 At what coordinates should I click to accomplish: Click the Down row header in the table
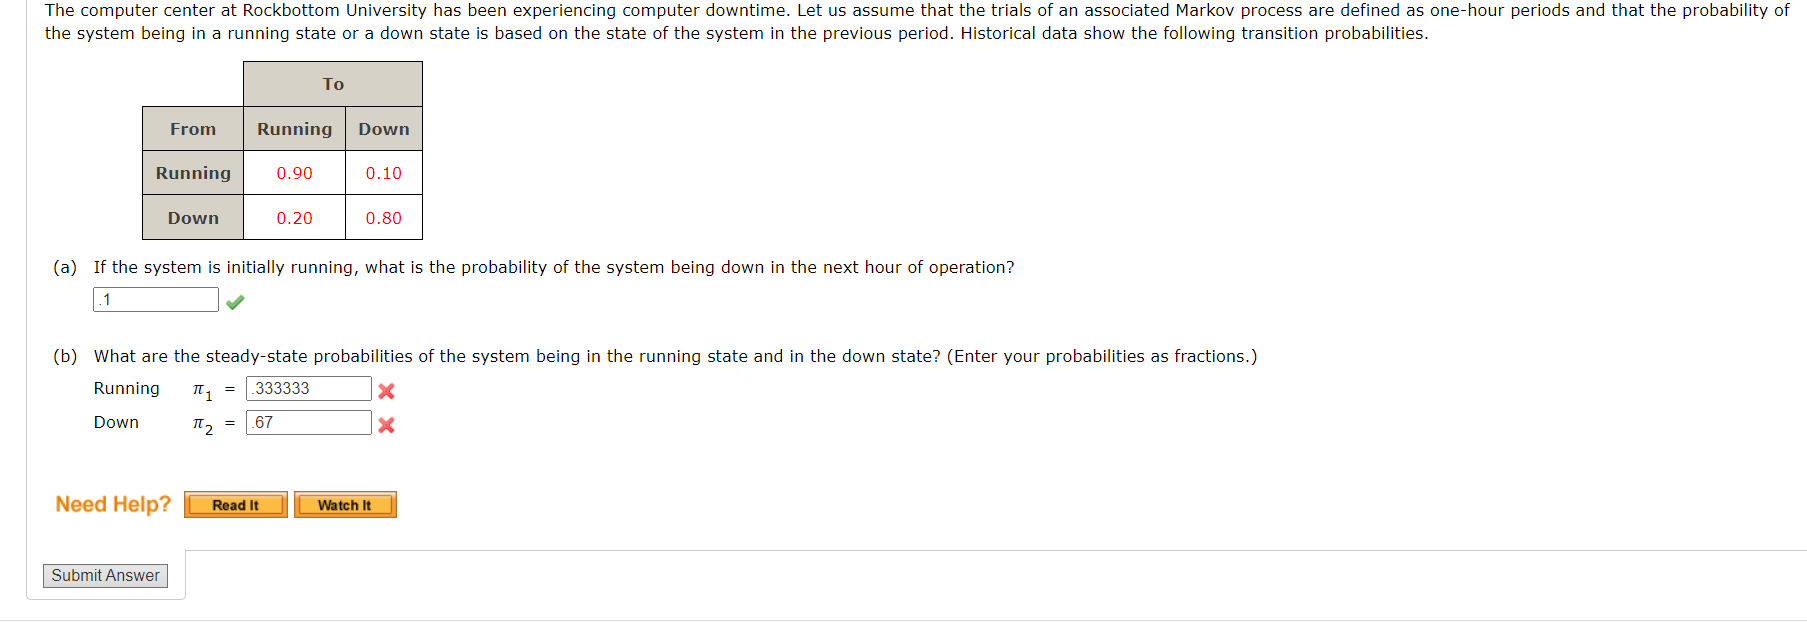click(x=192, y=217)
